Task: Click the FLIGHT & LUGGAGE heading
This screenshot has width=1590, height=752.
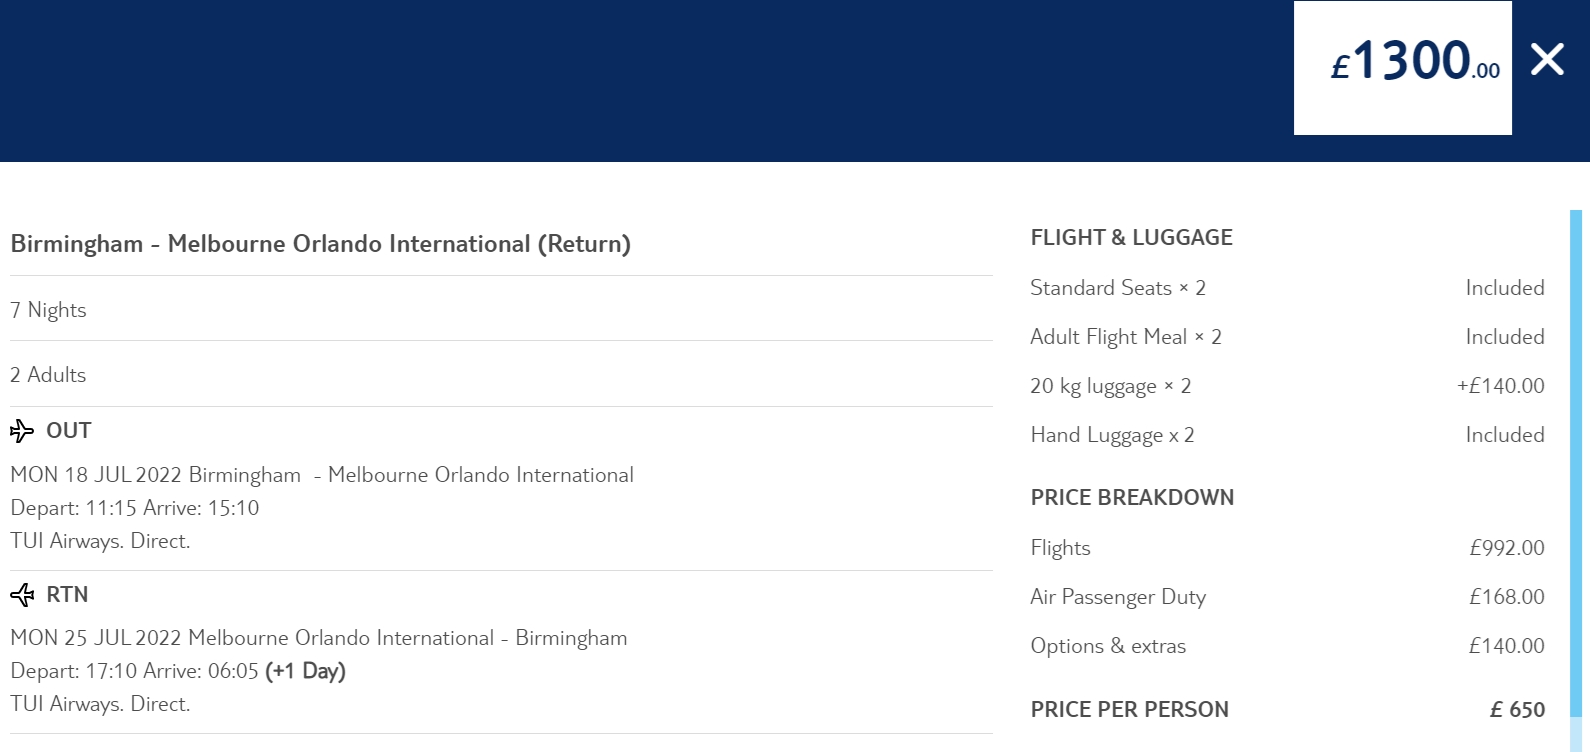Action: coord(1131,238)
